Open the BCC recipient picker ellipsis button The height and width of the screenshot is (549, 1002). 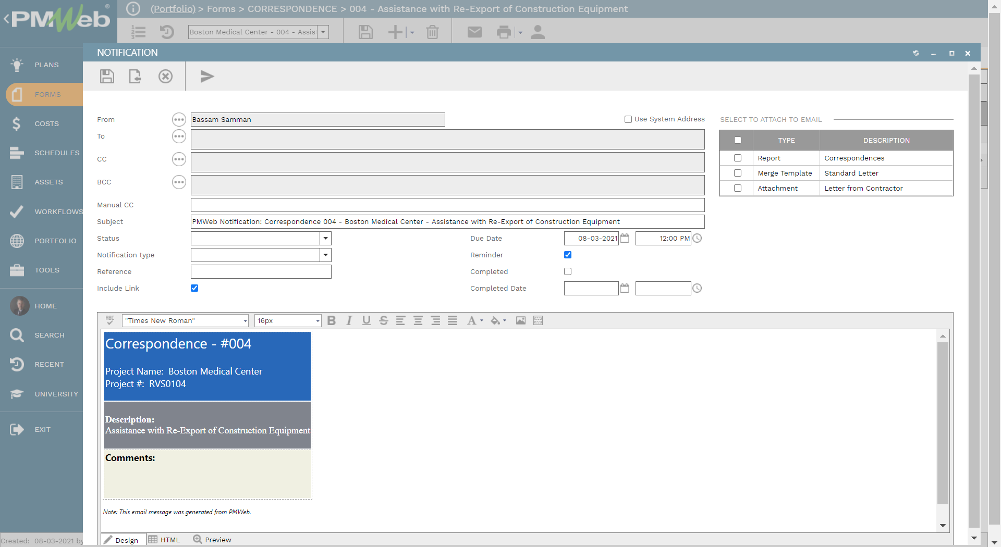(x=179, y=182)
